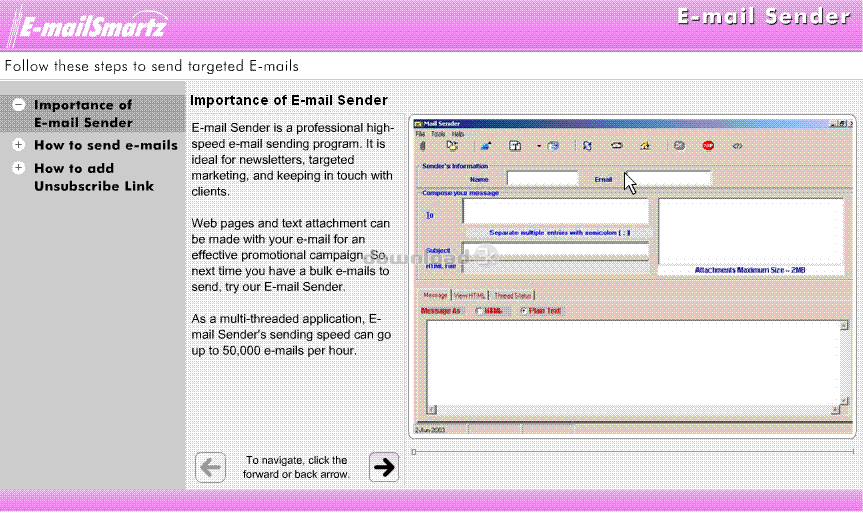863x513 pixels.
Task: Collapse the Importance of E-mail Sender section
Action: [x=19, y=105]
